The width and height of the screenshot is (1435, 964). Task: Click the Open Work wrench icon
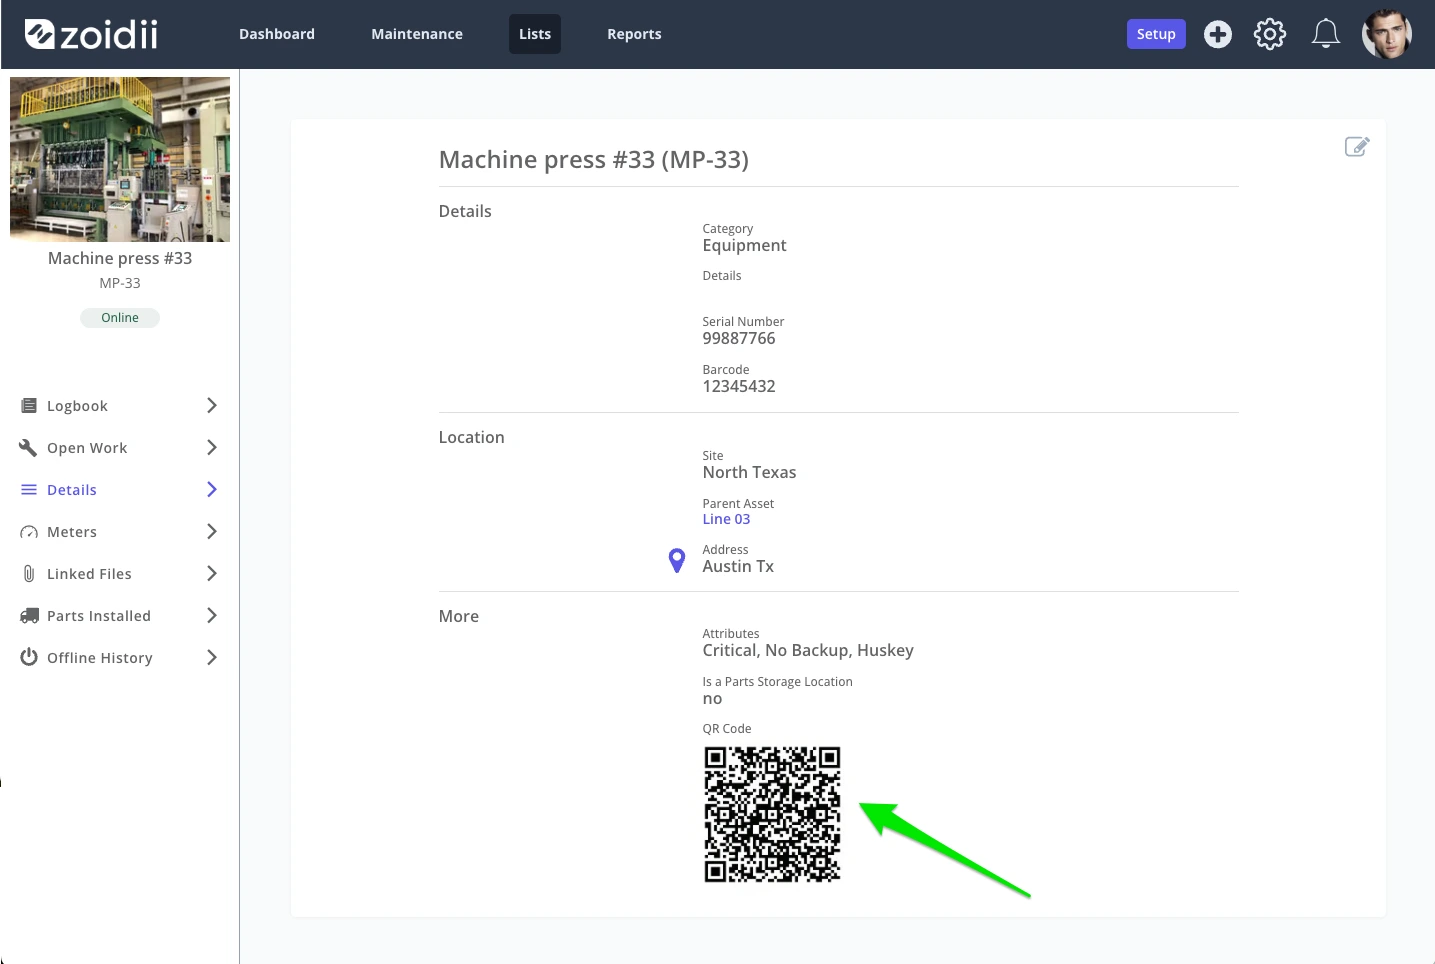(x=29, y=448)
